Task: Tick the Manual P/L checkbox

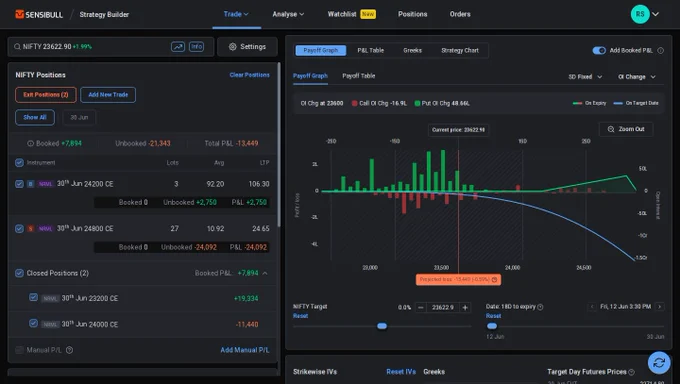Action: pyautogui.click(x=19, y=350)
